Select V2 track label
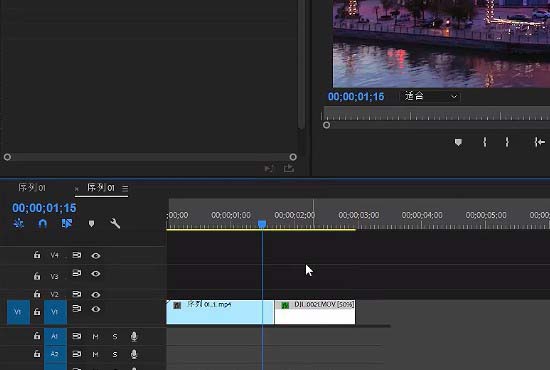This screenshot has width=550, height=370. click(x=54, y=294)
